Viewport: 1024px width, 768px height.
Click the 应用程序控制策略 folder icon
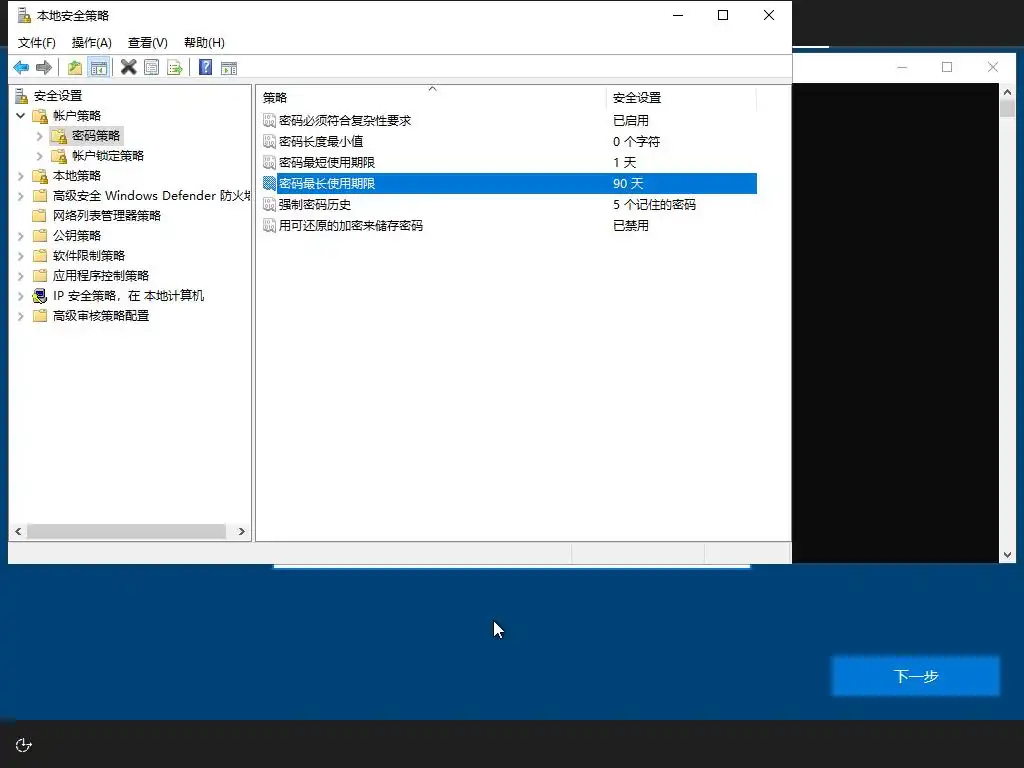click(40, 276)
